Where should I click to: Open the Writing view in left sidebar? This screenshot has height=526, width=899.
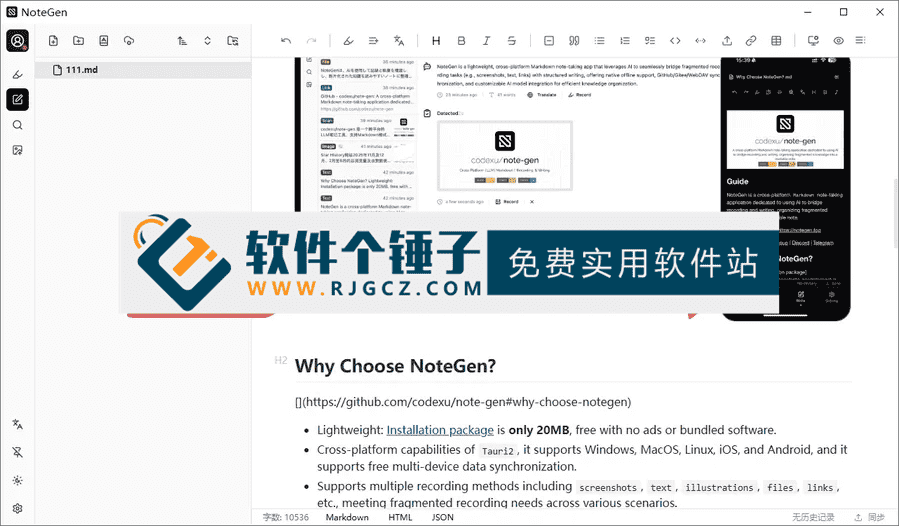click(18, 100)
